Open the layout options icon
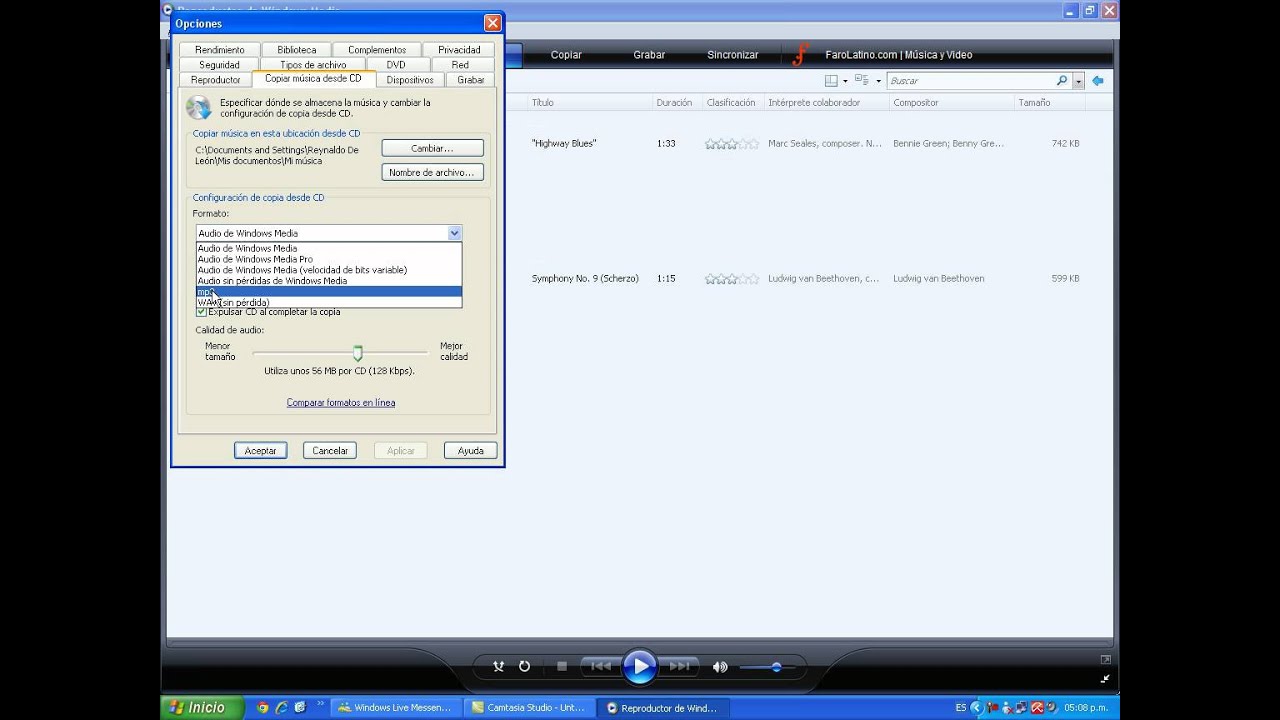 [831, 81]
